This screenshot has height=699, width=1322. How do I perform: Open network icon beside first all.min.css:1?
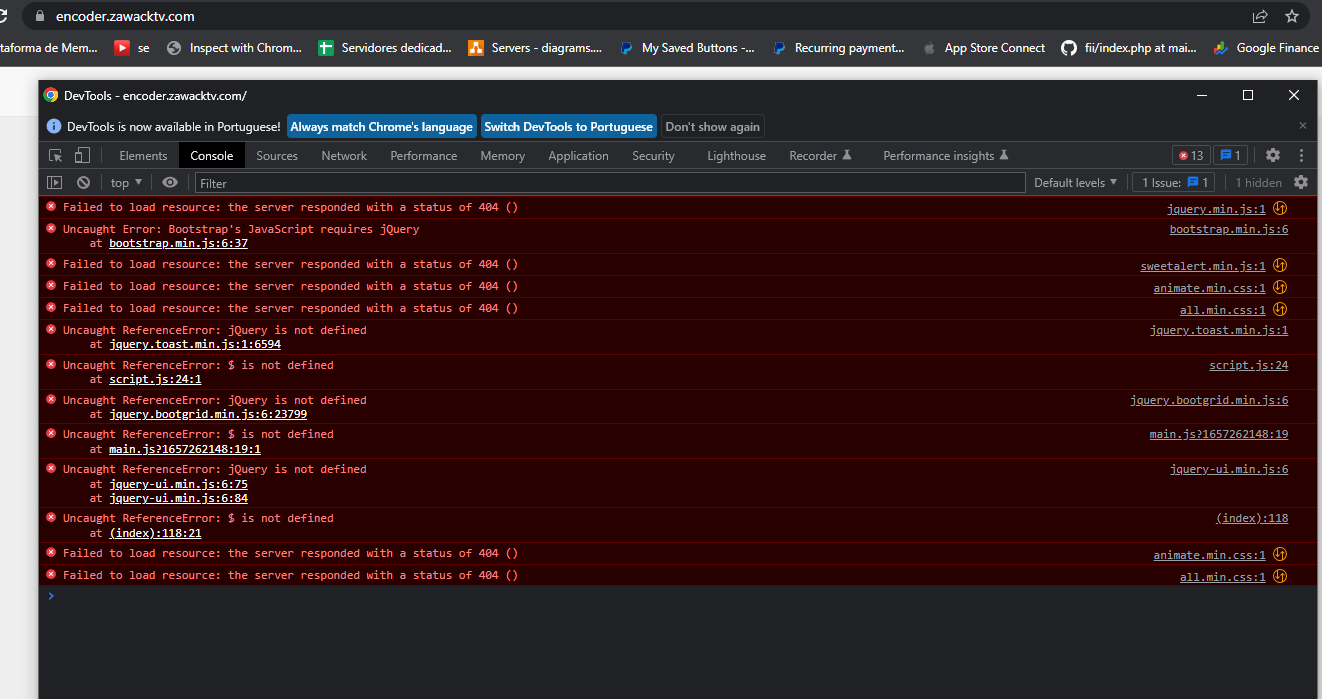coord(1279,310)
